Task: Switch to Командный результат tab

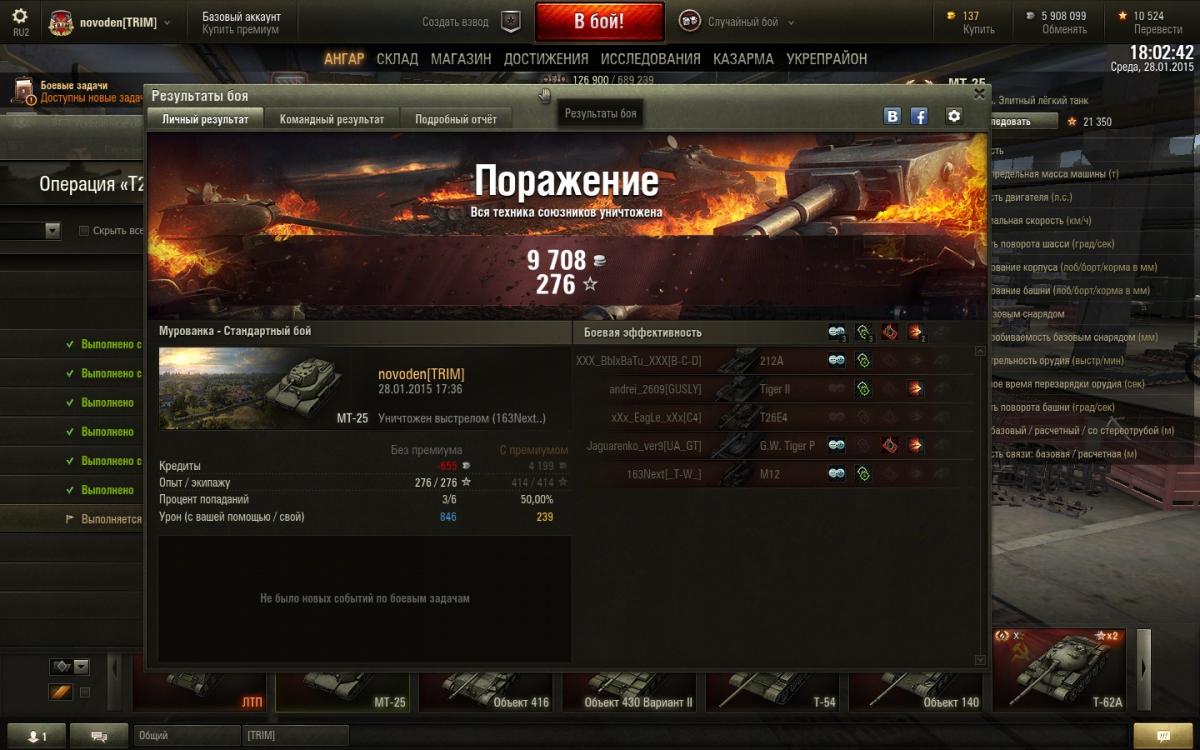Action: [x=332, y=119]
